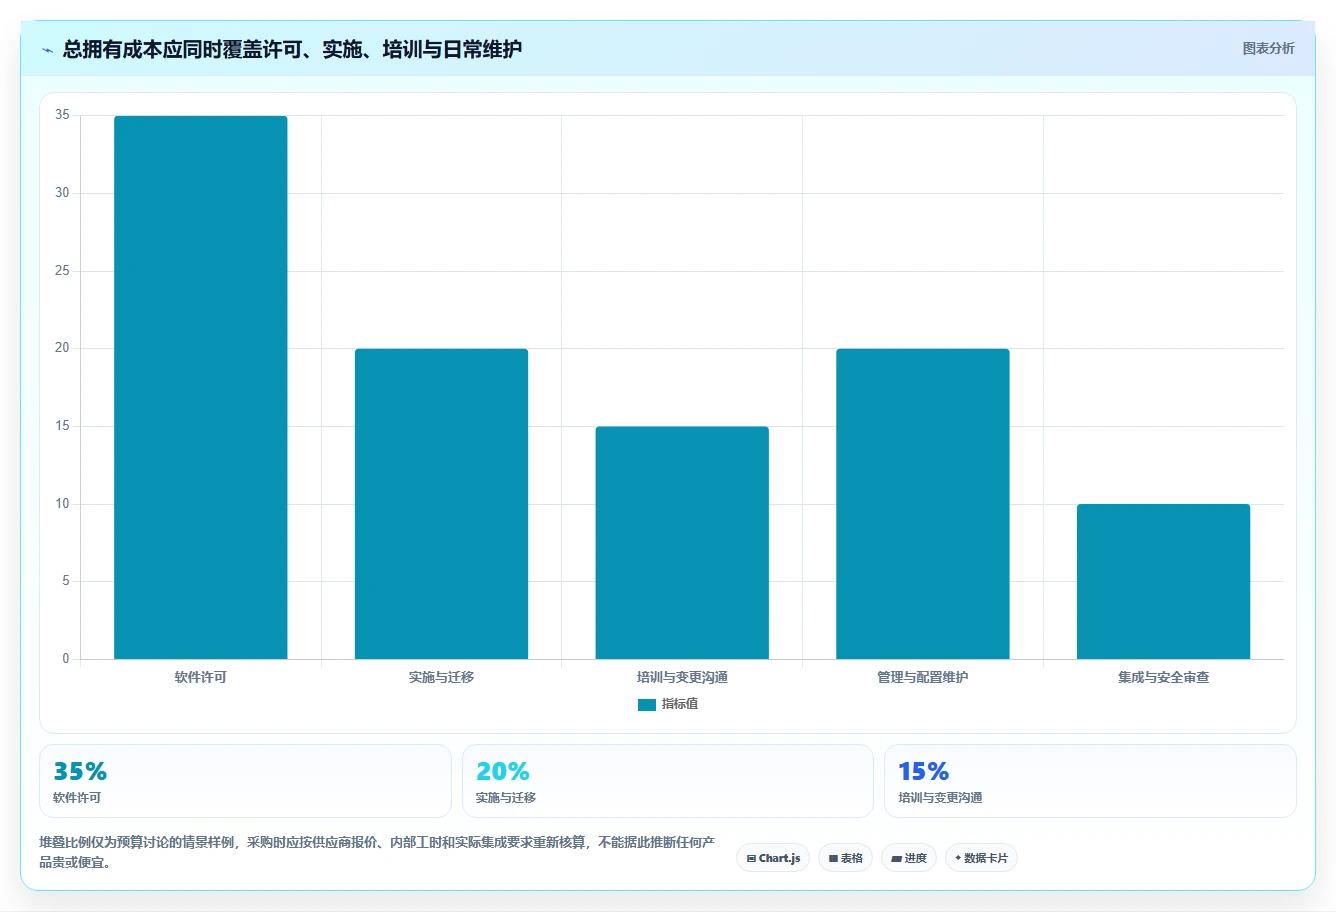The image size is (1336, 912).
Task: Open the 15% 培训与变更沟通 stat card
Action: click(x=1090, y=781)
